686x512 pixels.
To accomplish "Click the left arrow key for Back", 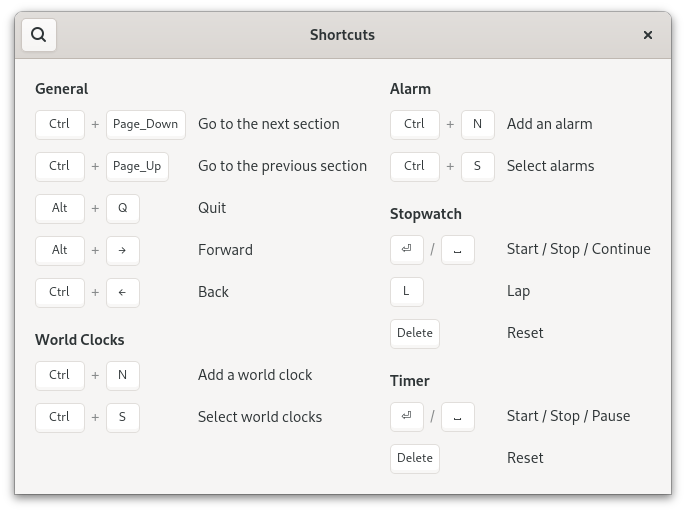I will [123, 292].
